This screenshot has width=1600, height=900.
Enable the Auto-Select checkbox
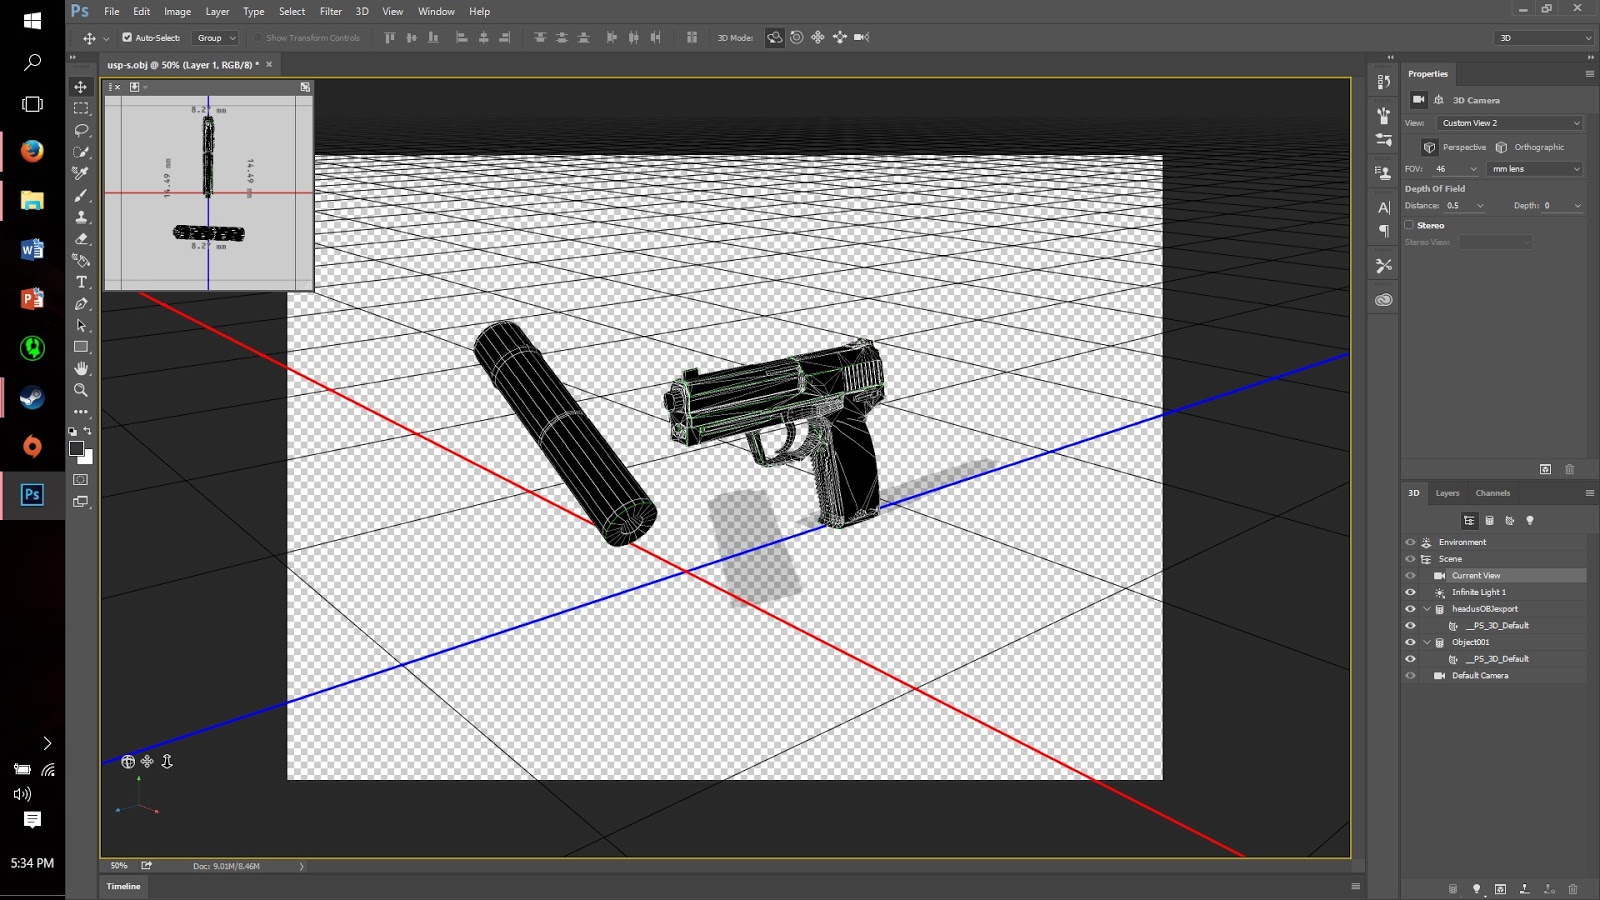128,37
